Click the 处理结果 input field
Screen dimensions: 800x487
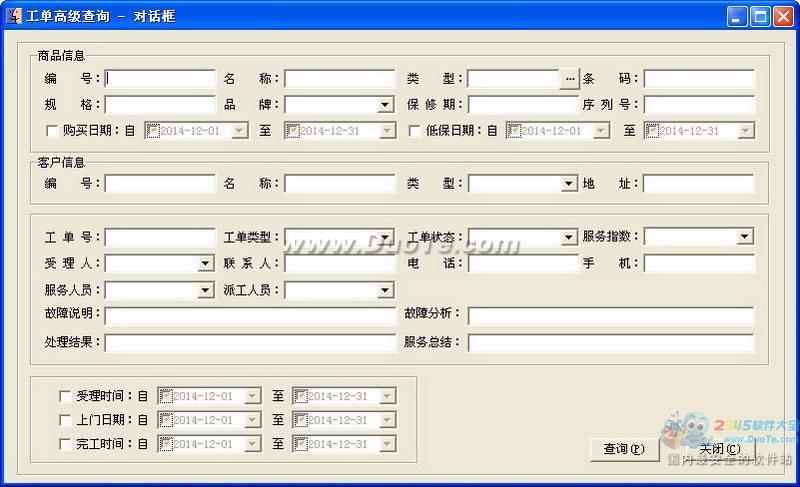pyautogui.click(x=250, y=343)
